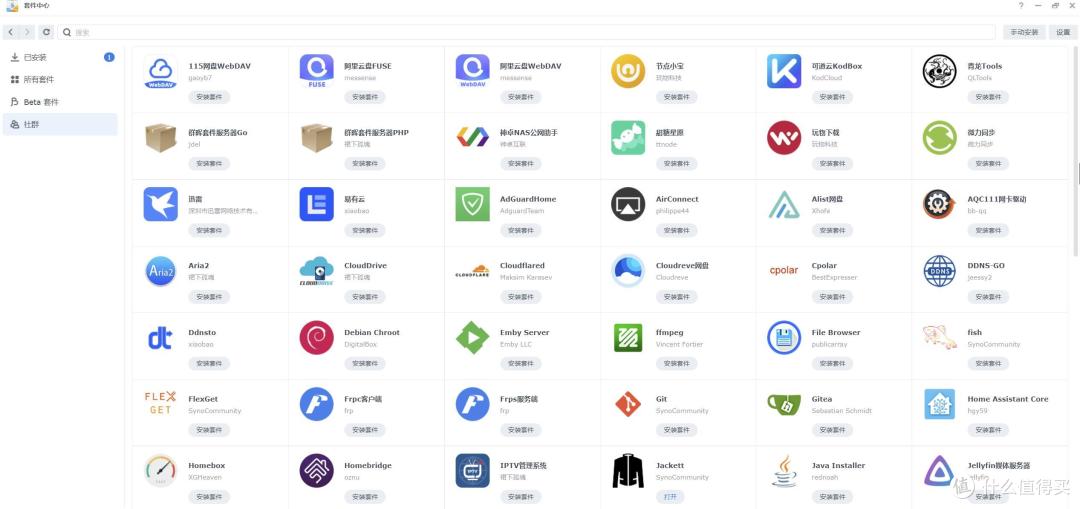The image size is (1080, 509).
Task: Select the AirConnect package icon
Action: tap(628, 205)
